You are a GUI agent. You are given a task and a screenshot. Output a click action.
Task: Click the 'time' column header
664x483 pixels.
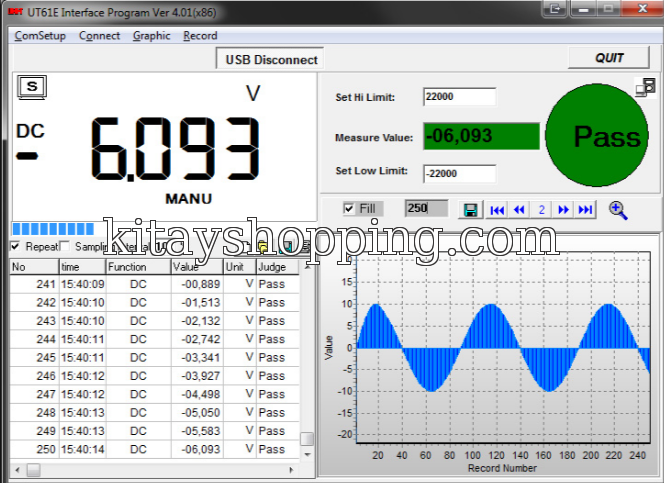click(82, 267)
